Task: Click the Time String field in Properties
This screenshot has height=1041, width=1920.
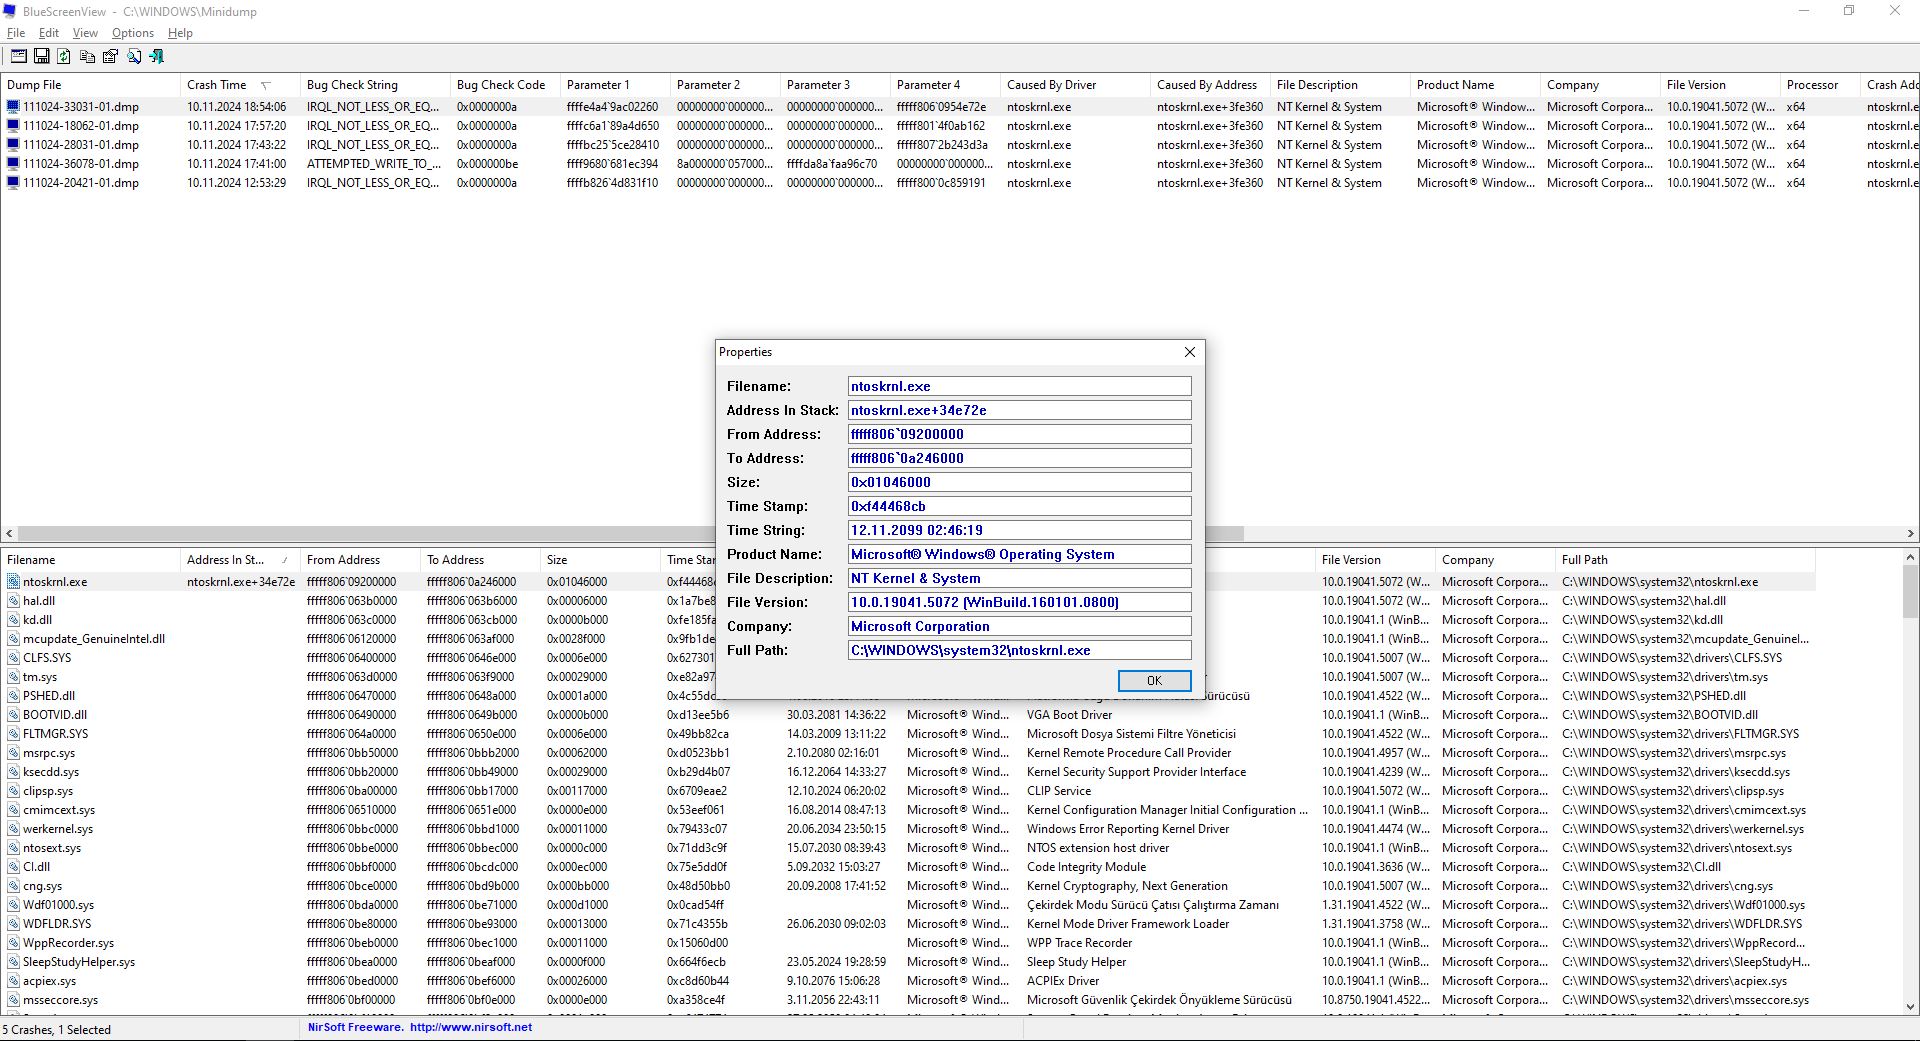Action: 1019,530
